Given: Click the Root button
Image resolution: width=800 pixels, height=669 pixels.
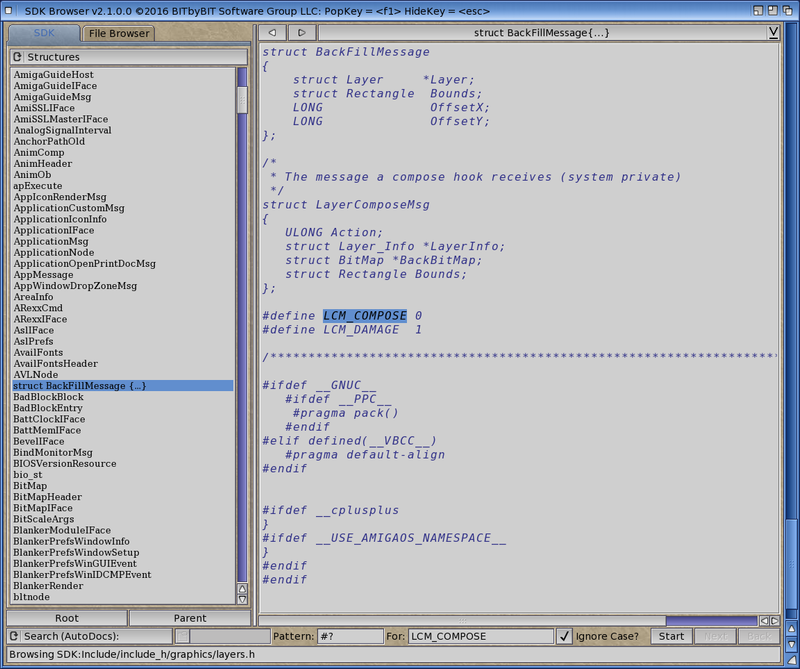Looking at the screenshot, I should point(67,618).
